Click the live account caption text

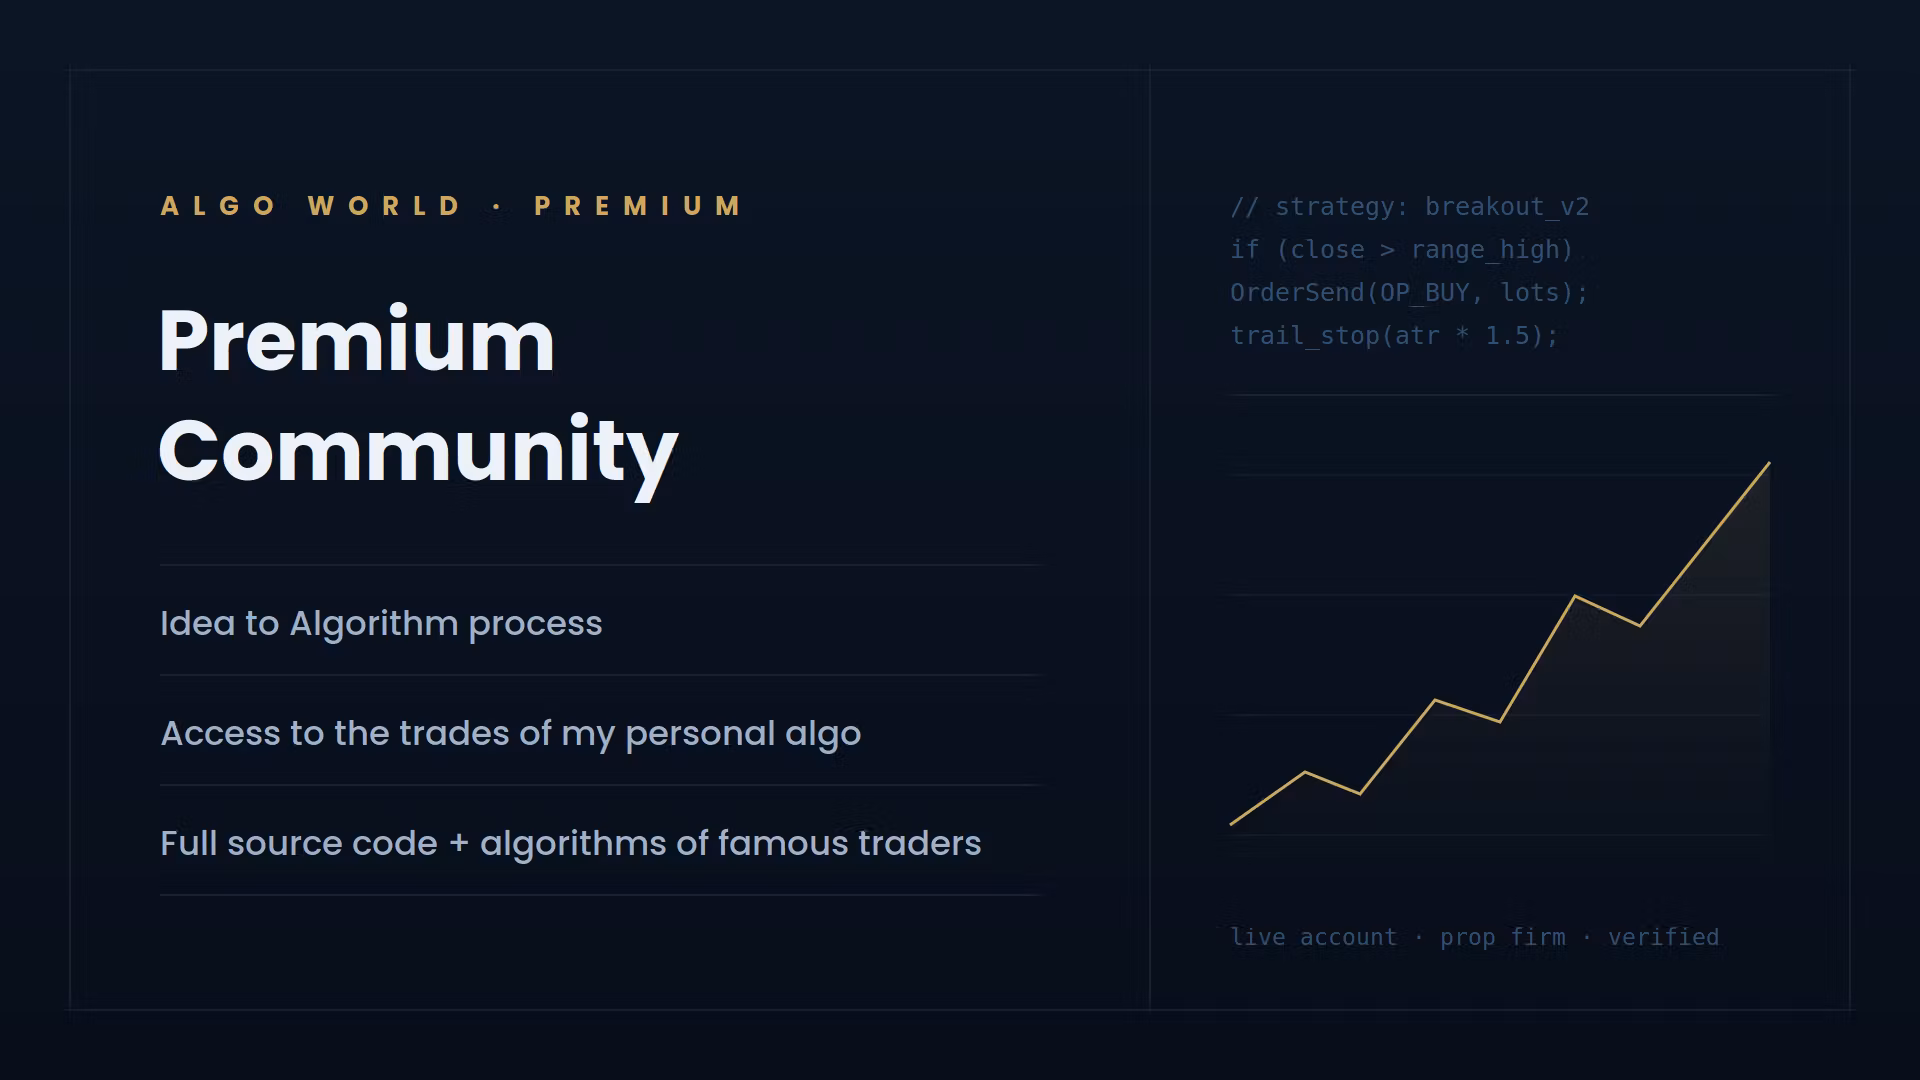1313,937
